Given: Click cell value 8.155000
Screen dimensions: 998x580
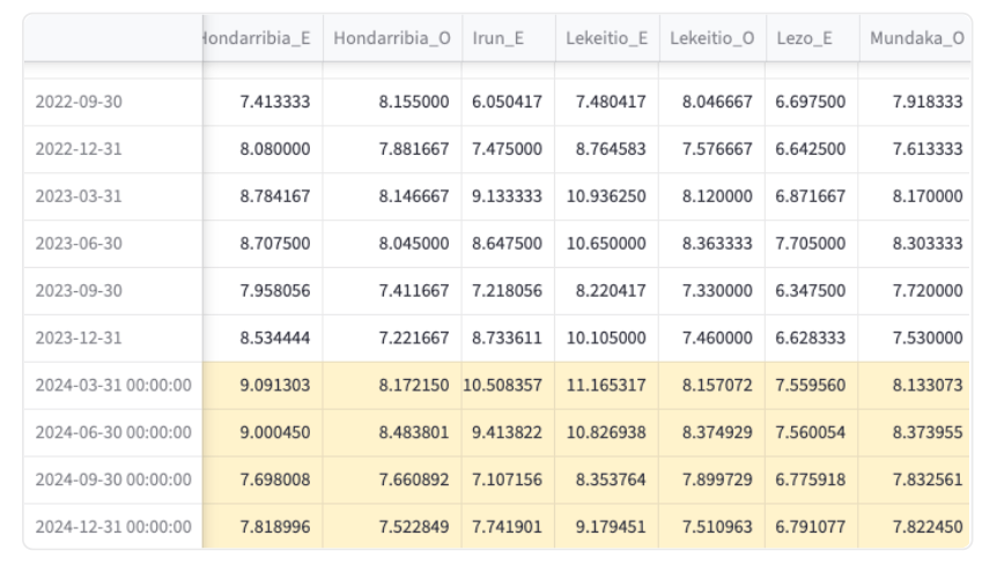Looking at the screenshot, I should point(414,102).
